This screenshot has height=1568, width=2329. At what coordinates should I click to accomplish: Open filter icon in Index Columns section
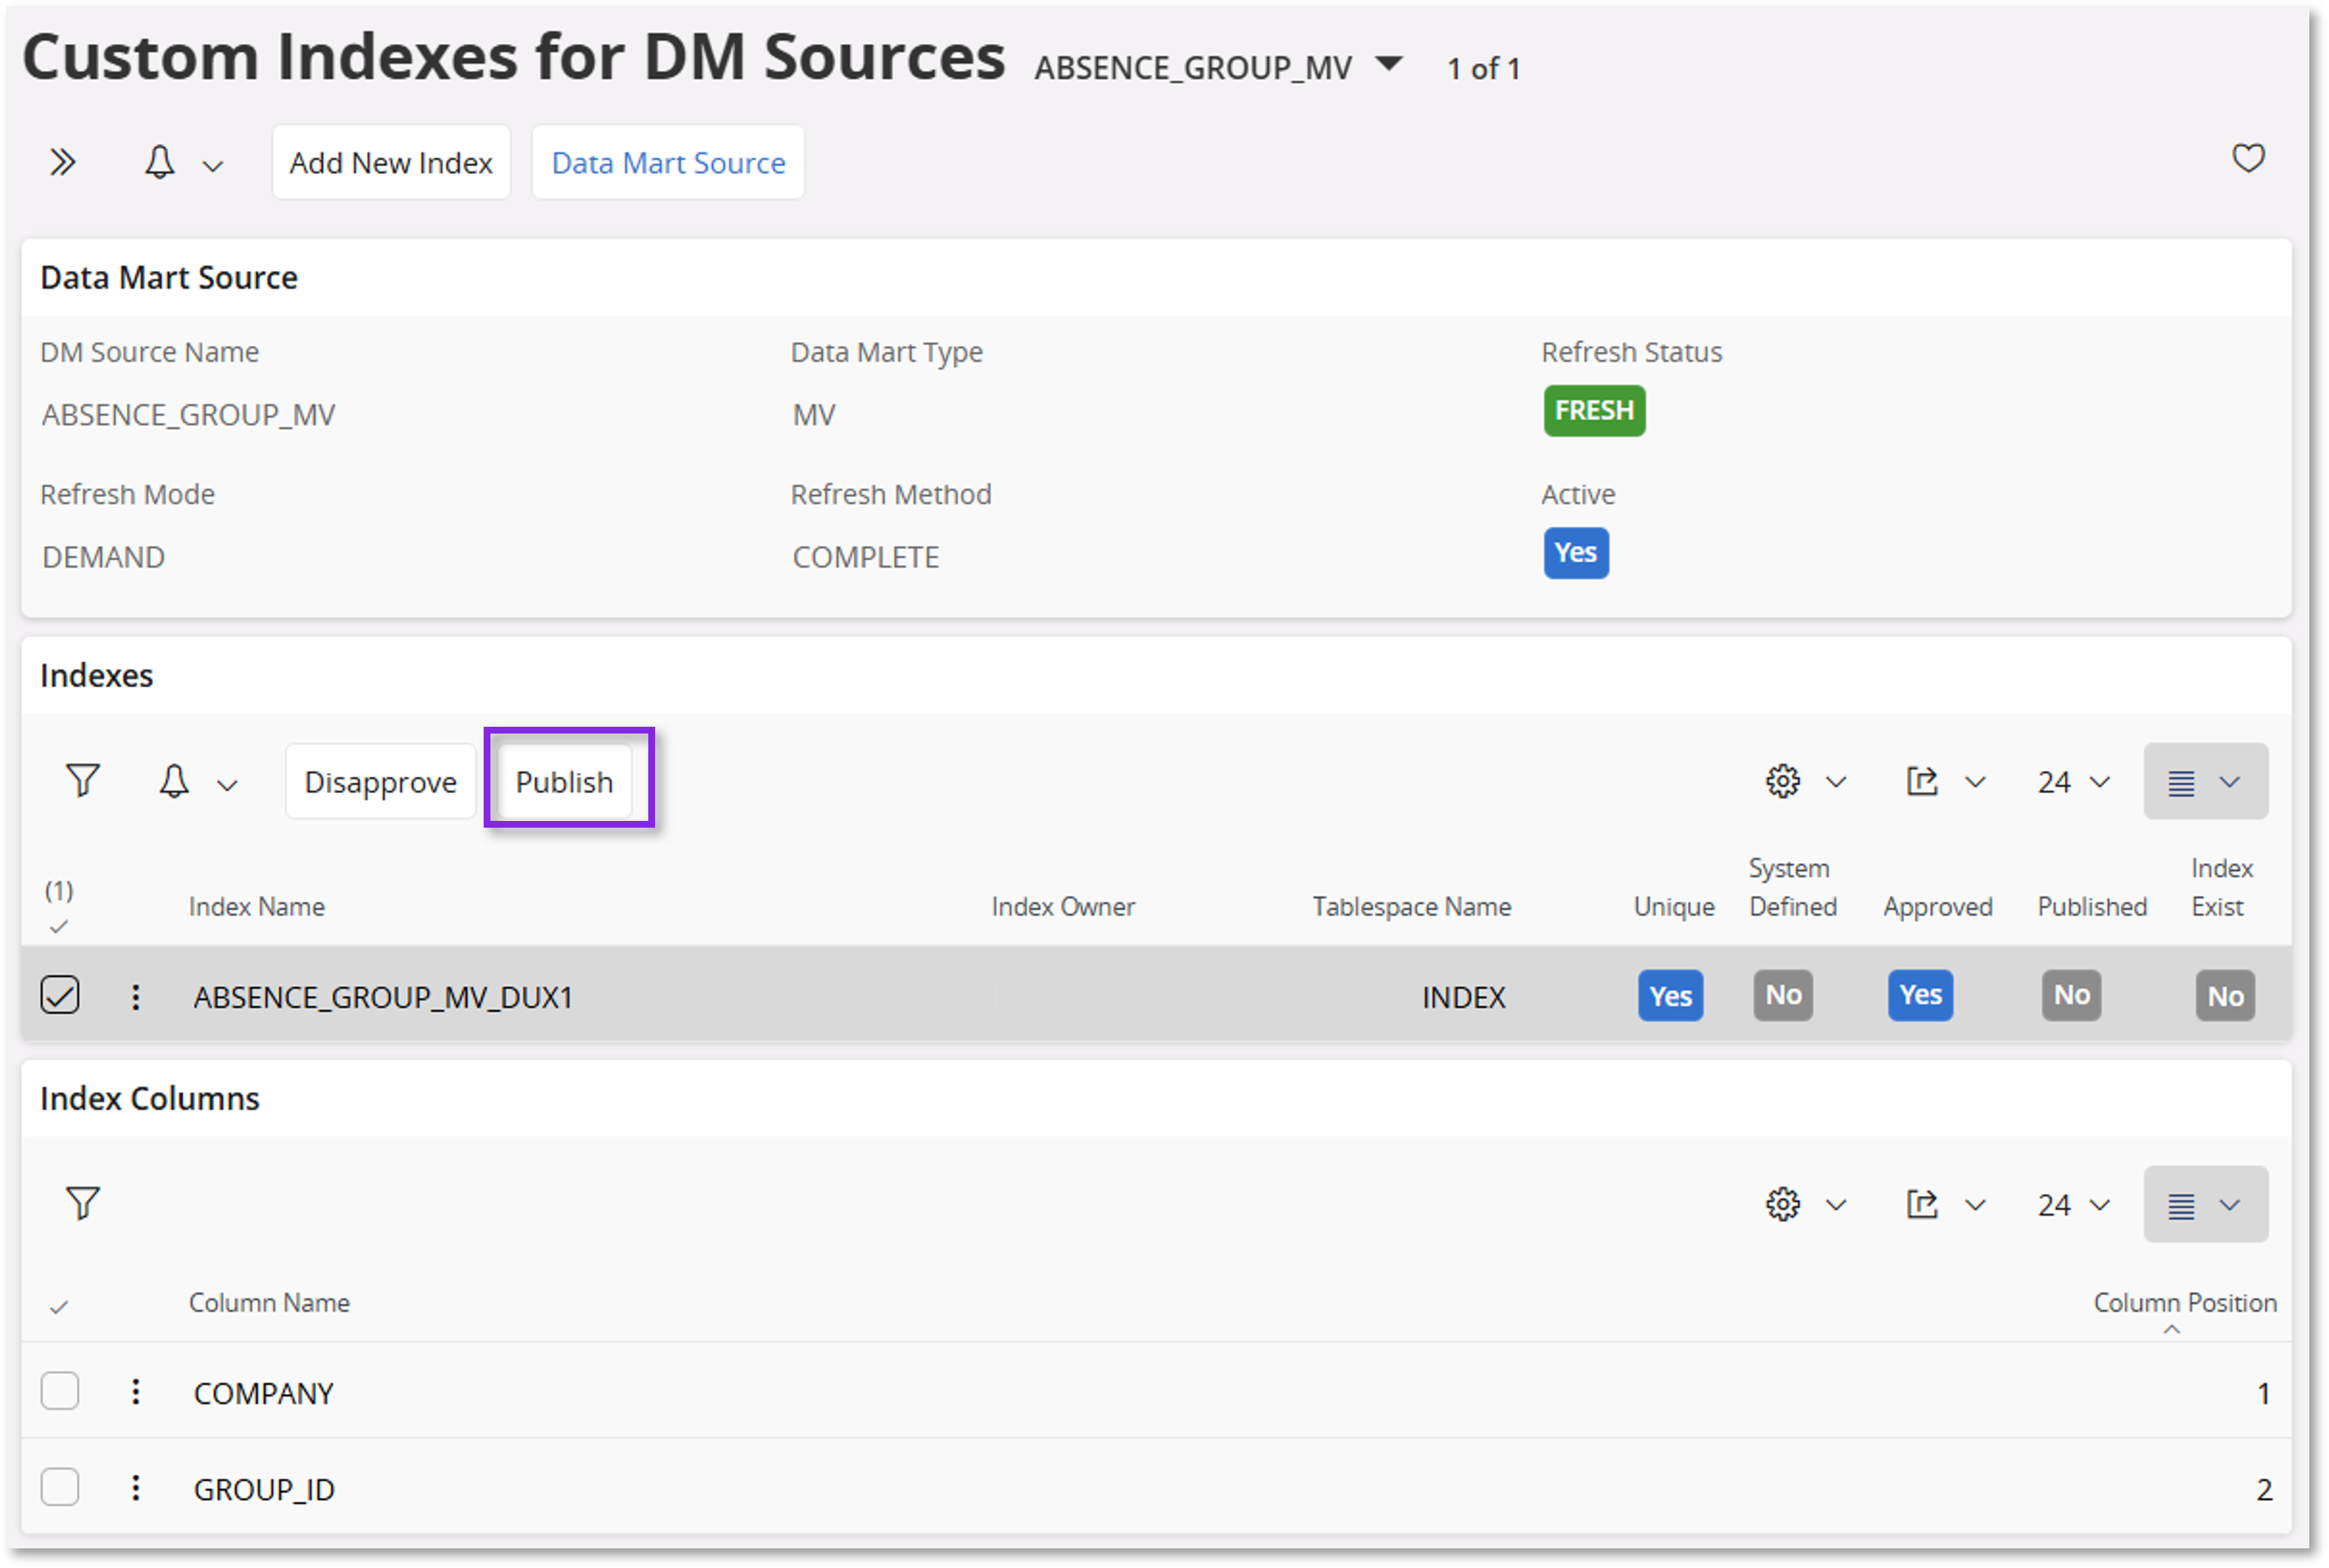click(83, 1203)
